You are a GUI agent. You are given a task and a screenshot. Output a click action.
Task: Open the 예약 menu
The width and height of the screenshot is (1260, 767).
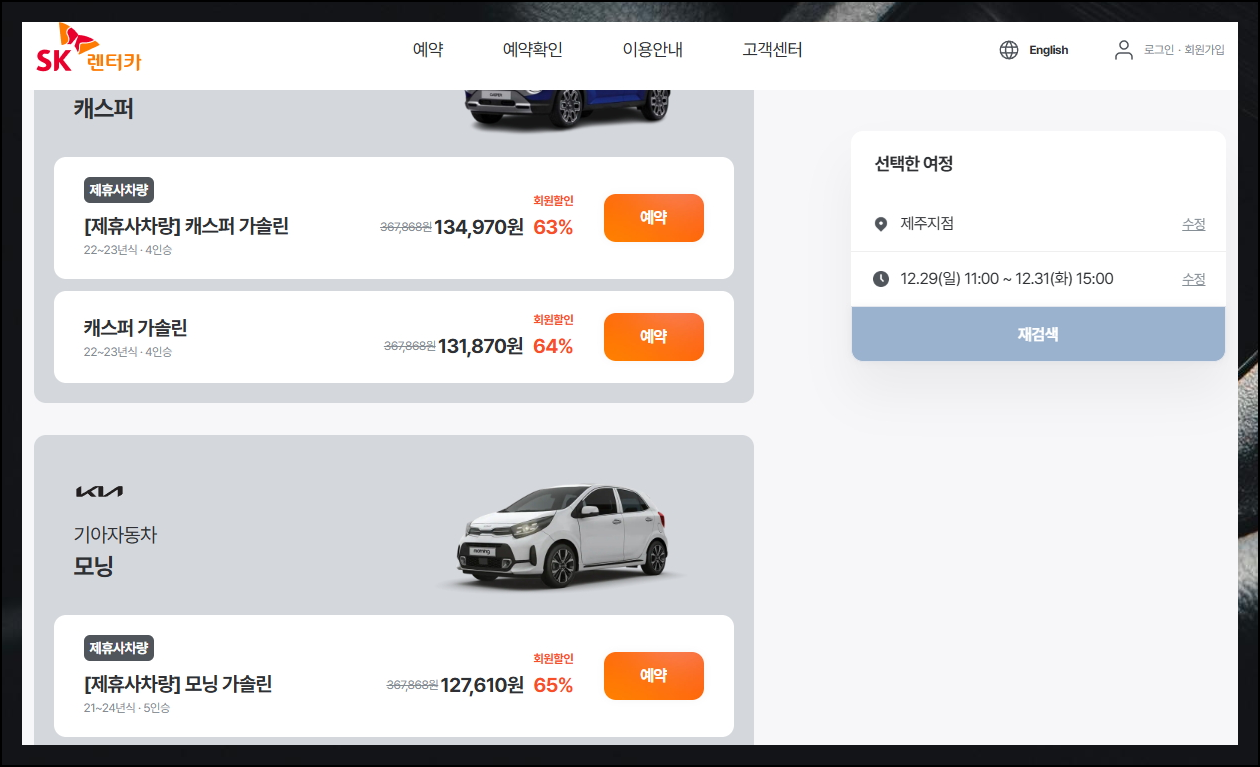(x=428, y=50)
